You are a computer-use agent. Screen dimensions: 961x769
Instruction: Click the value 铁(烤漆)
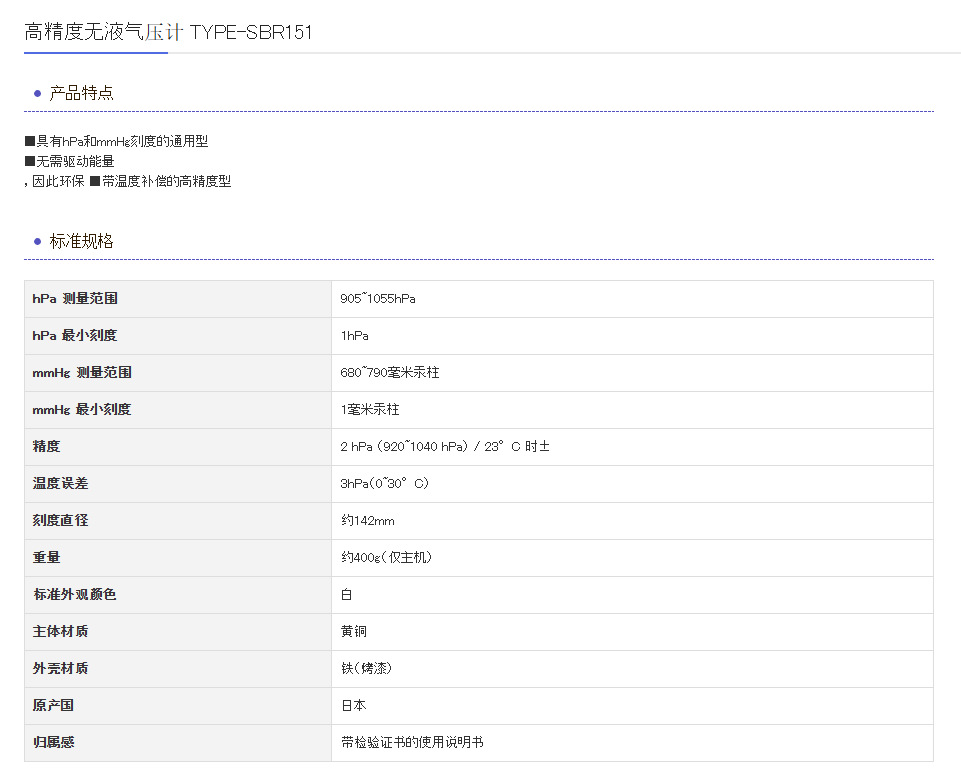point(366,668)
